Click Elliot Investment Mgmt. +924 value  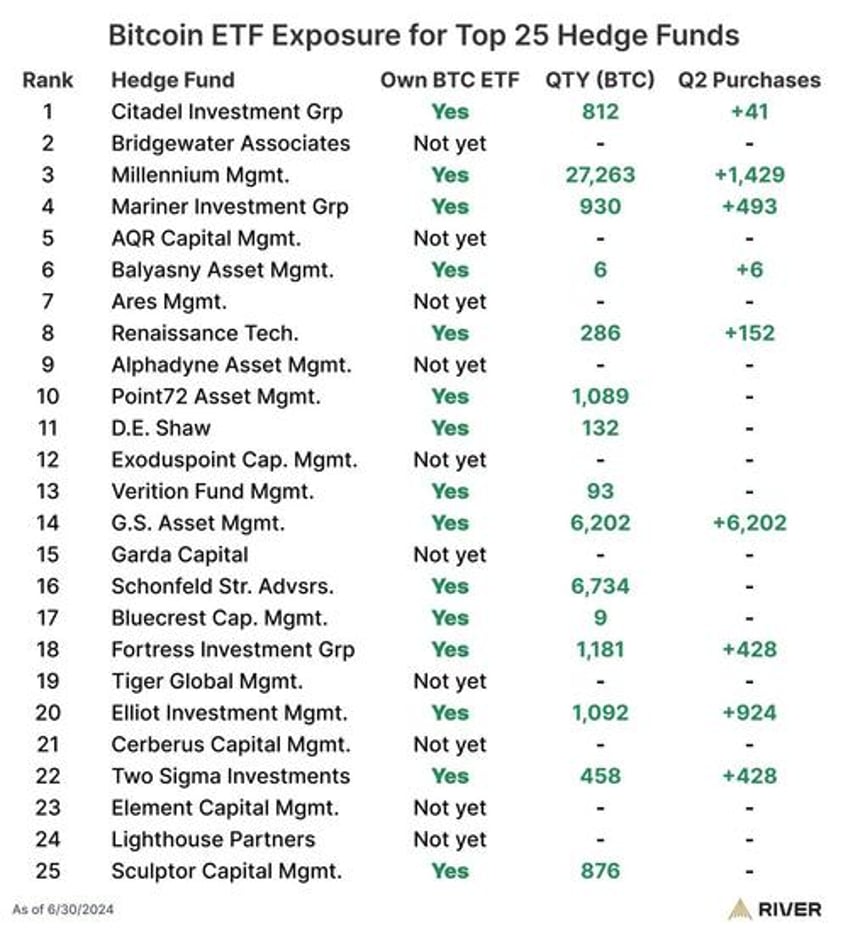[x=749, y=713]
